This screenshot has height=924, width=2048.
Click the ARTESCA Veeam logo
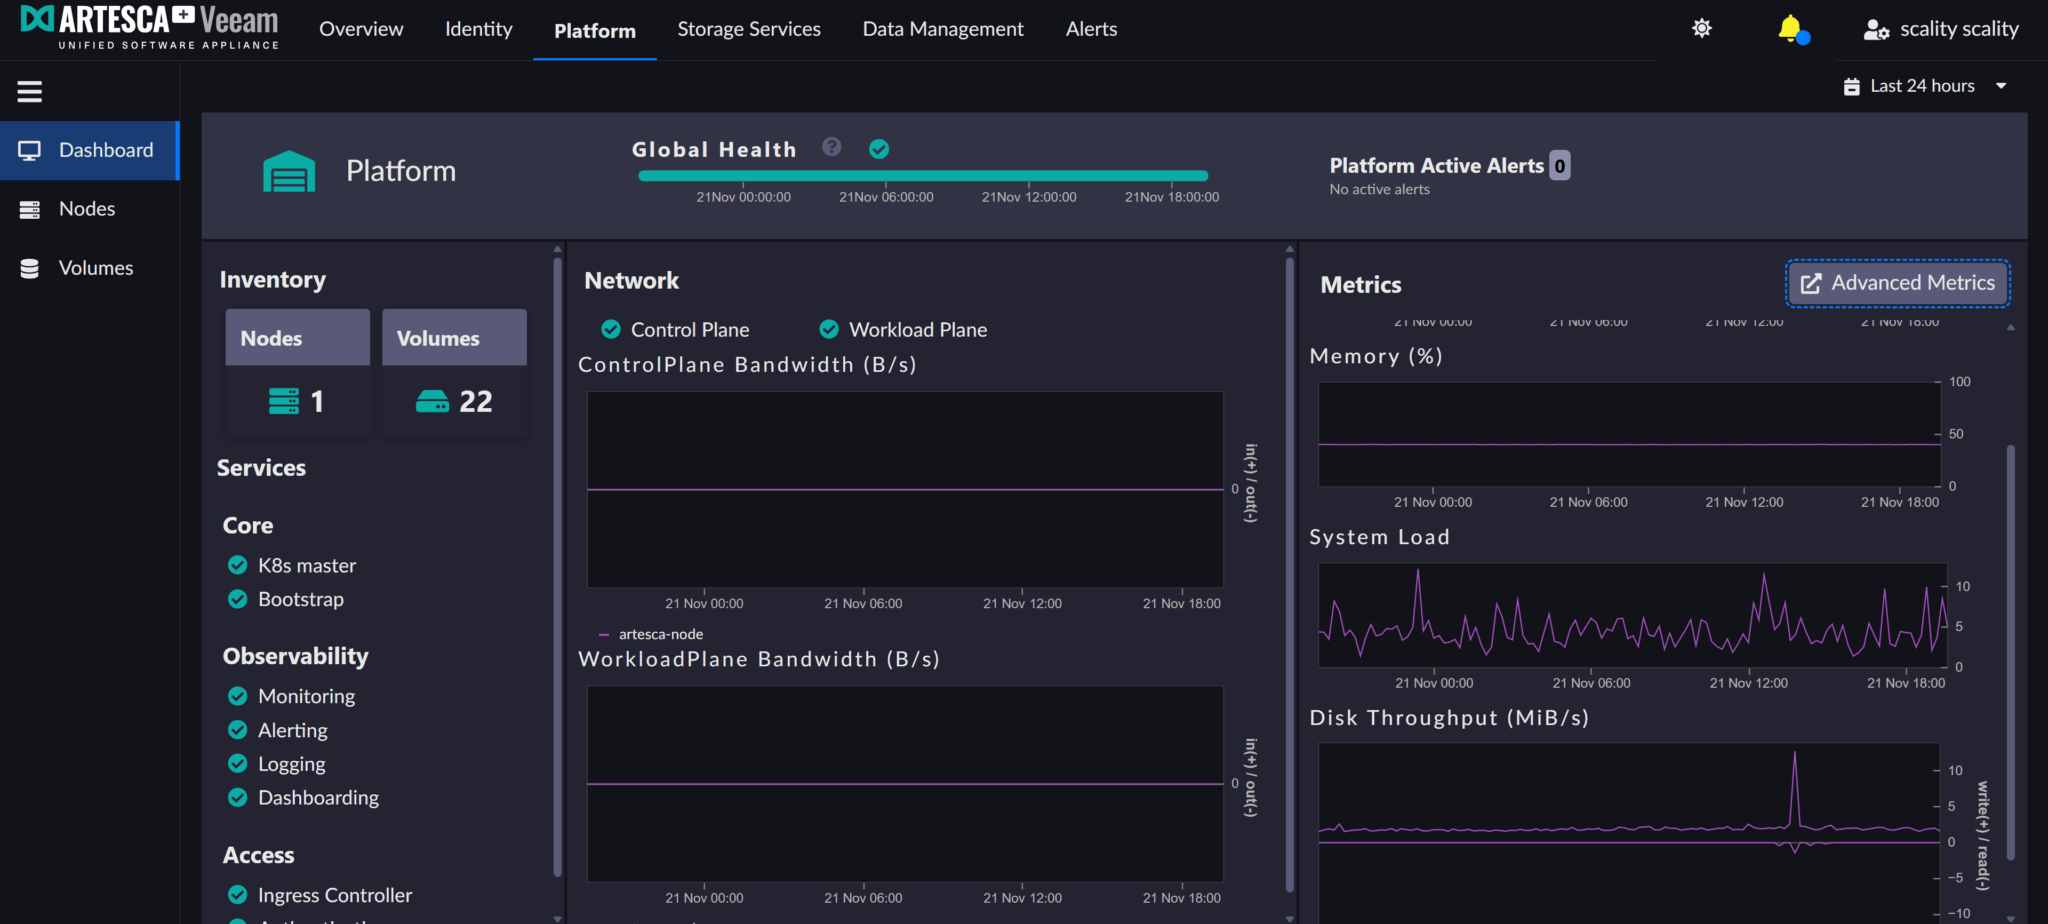(x=150, y=27)
